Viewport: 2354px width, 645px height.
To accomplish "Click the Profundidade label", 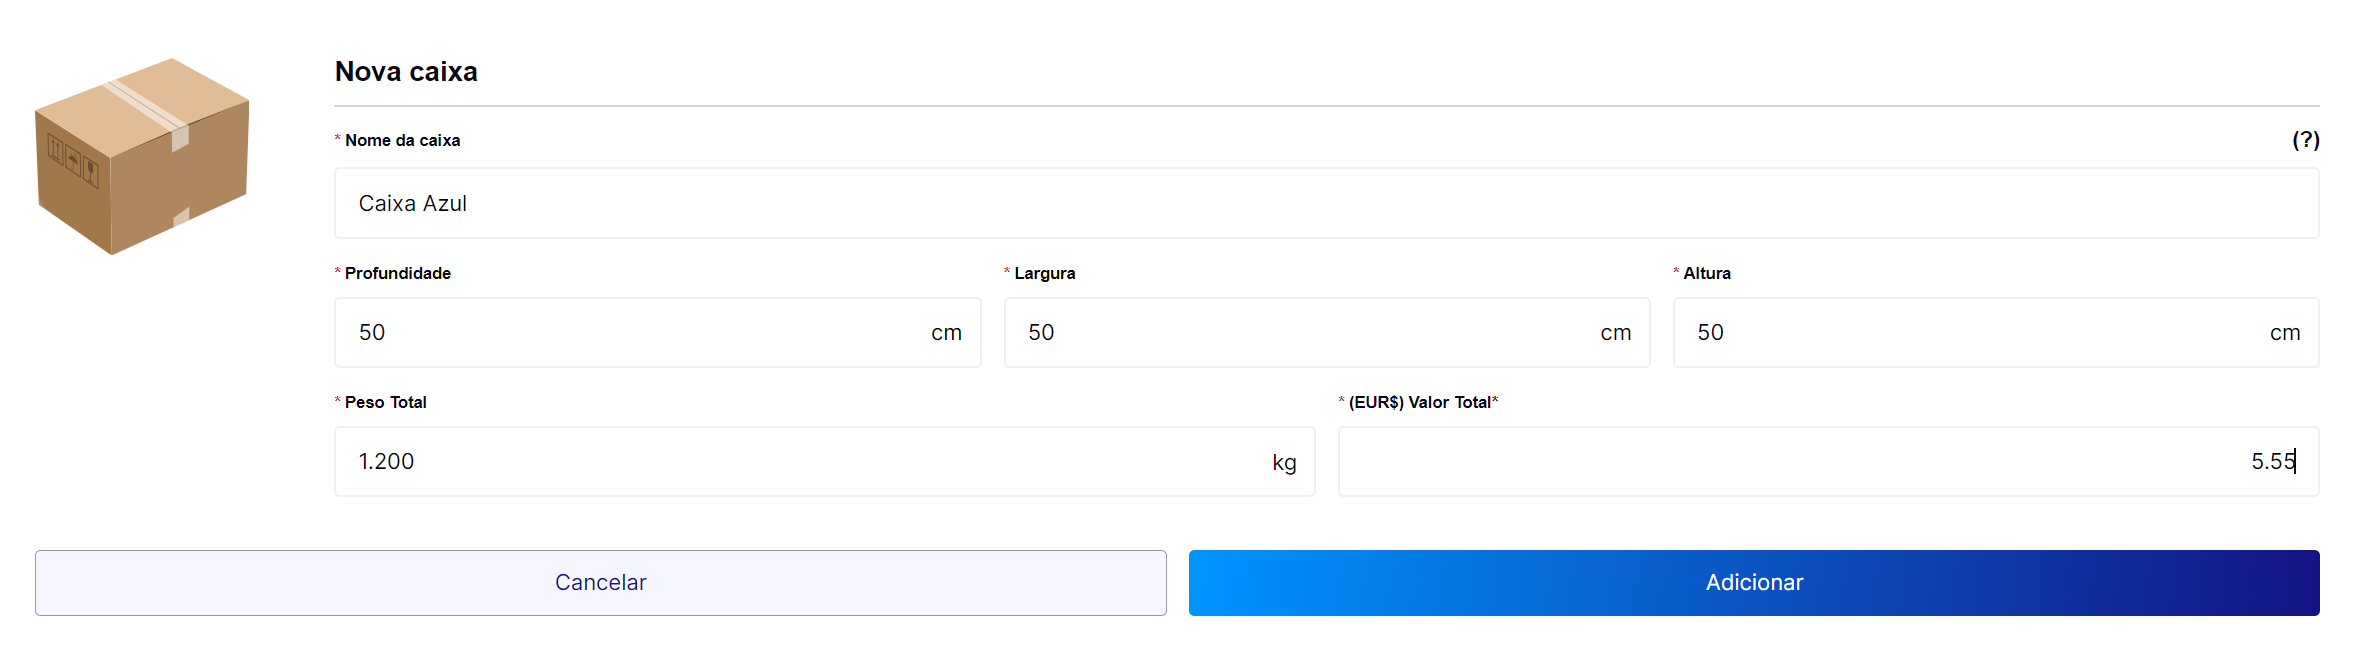I will [x=397, y=273].
